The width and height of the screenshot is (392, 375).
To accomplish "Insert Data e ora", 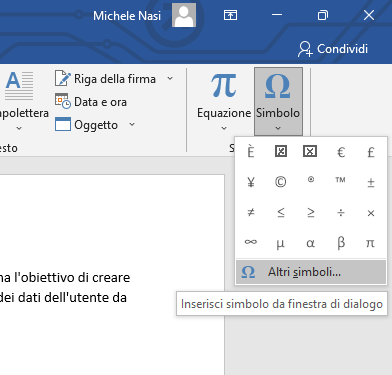I will [91, 102].
